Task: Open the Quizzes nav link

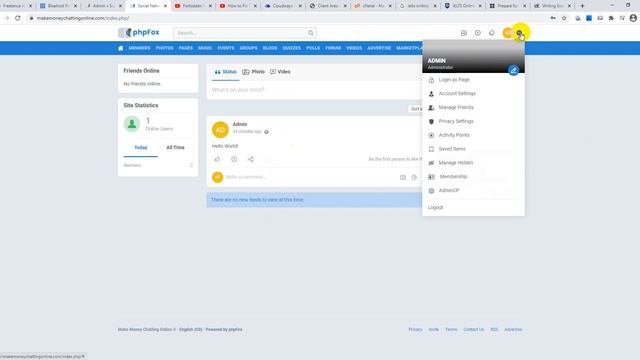Action: pyautogui.click(x=292, y=48)
